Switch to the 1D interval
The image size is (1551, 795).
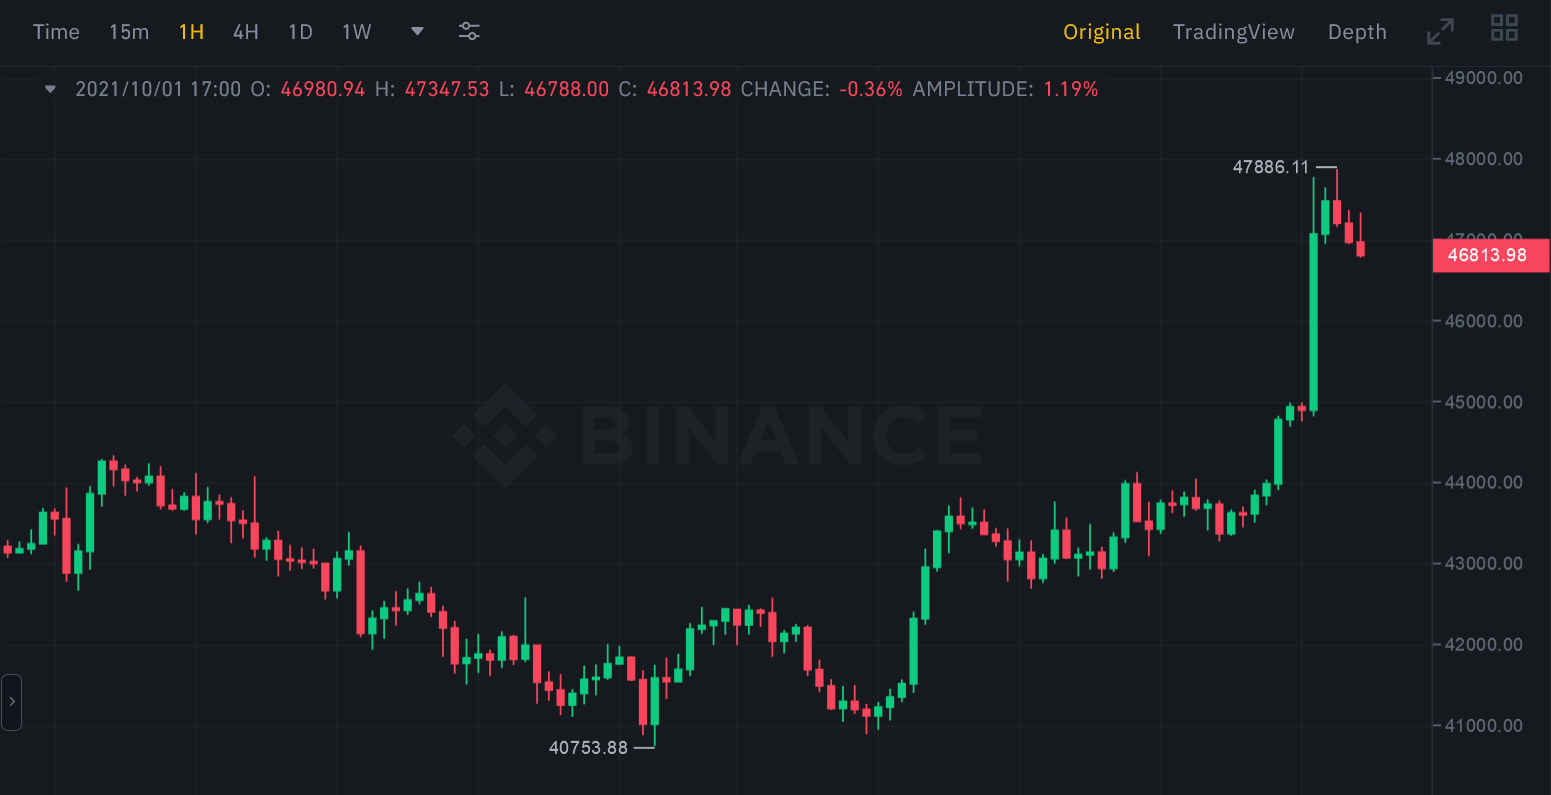coord(300,32)
